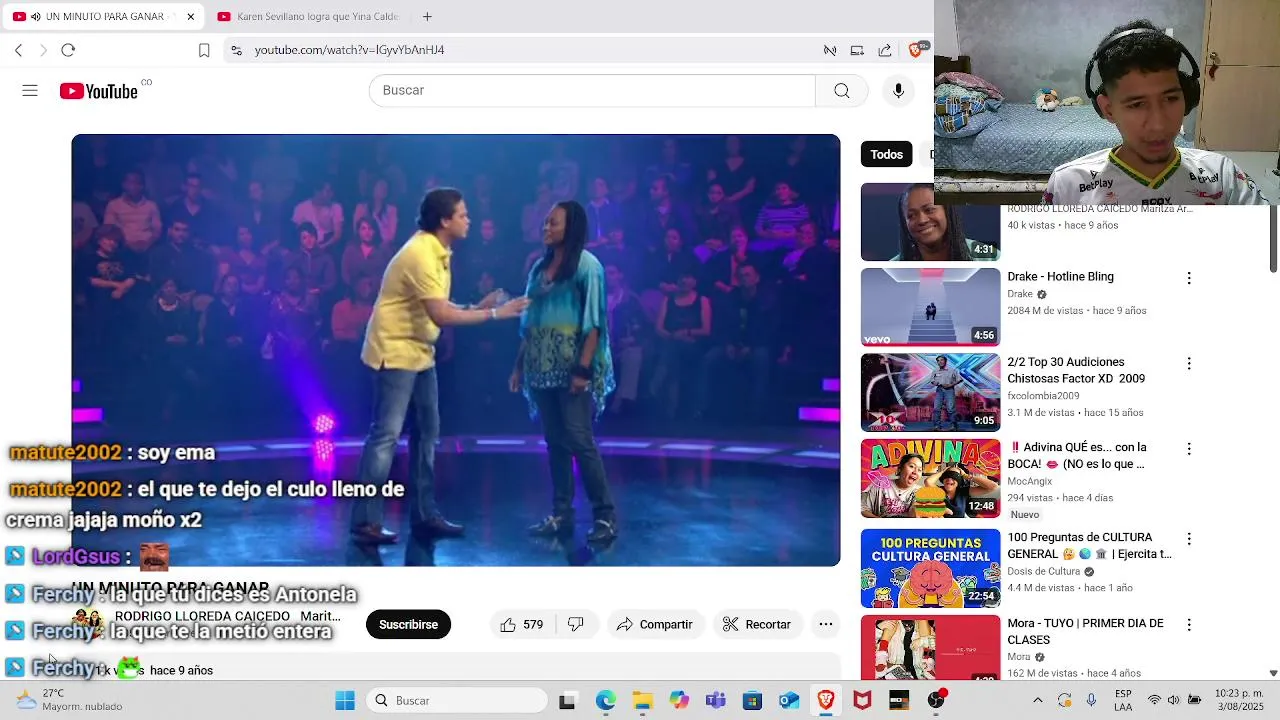Open 2/2 Top 30 Audiciones title link
The image size is (1280, 720).
click(1076, 370)
